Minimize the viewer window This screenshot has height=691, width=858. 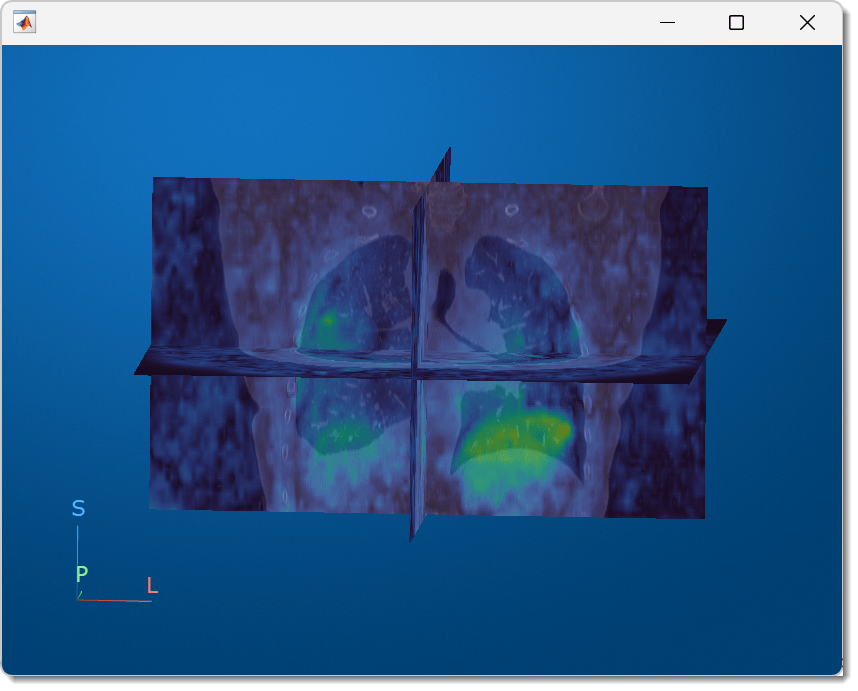(667, 22)
